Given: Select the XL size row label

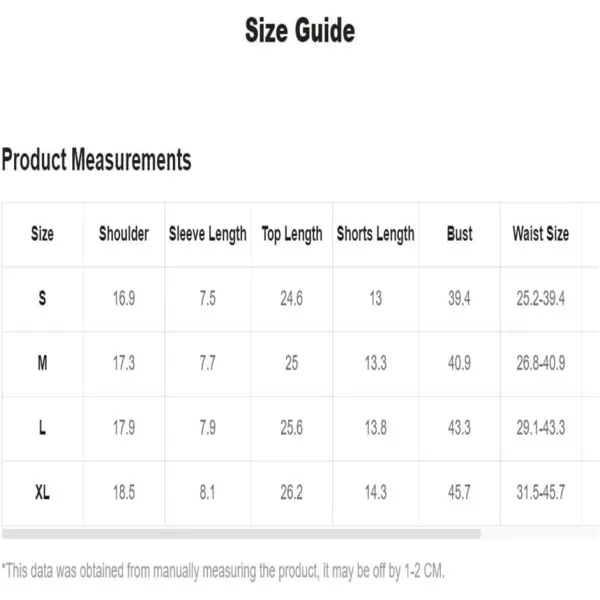Looking at the screenshot, I should click(x=42, y=492).
